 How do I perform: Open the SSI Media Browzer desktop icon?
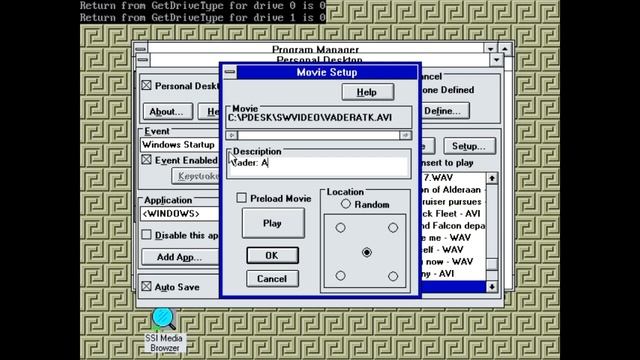[164, 331]
